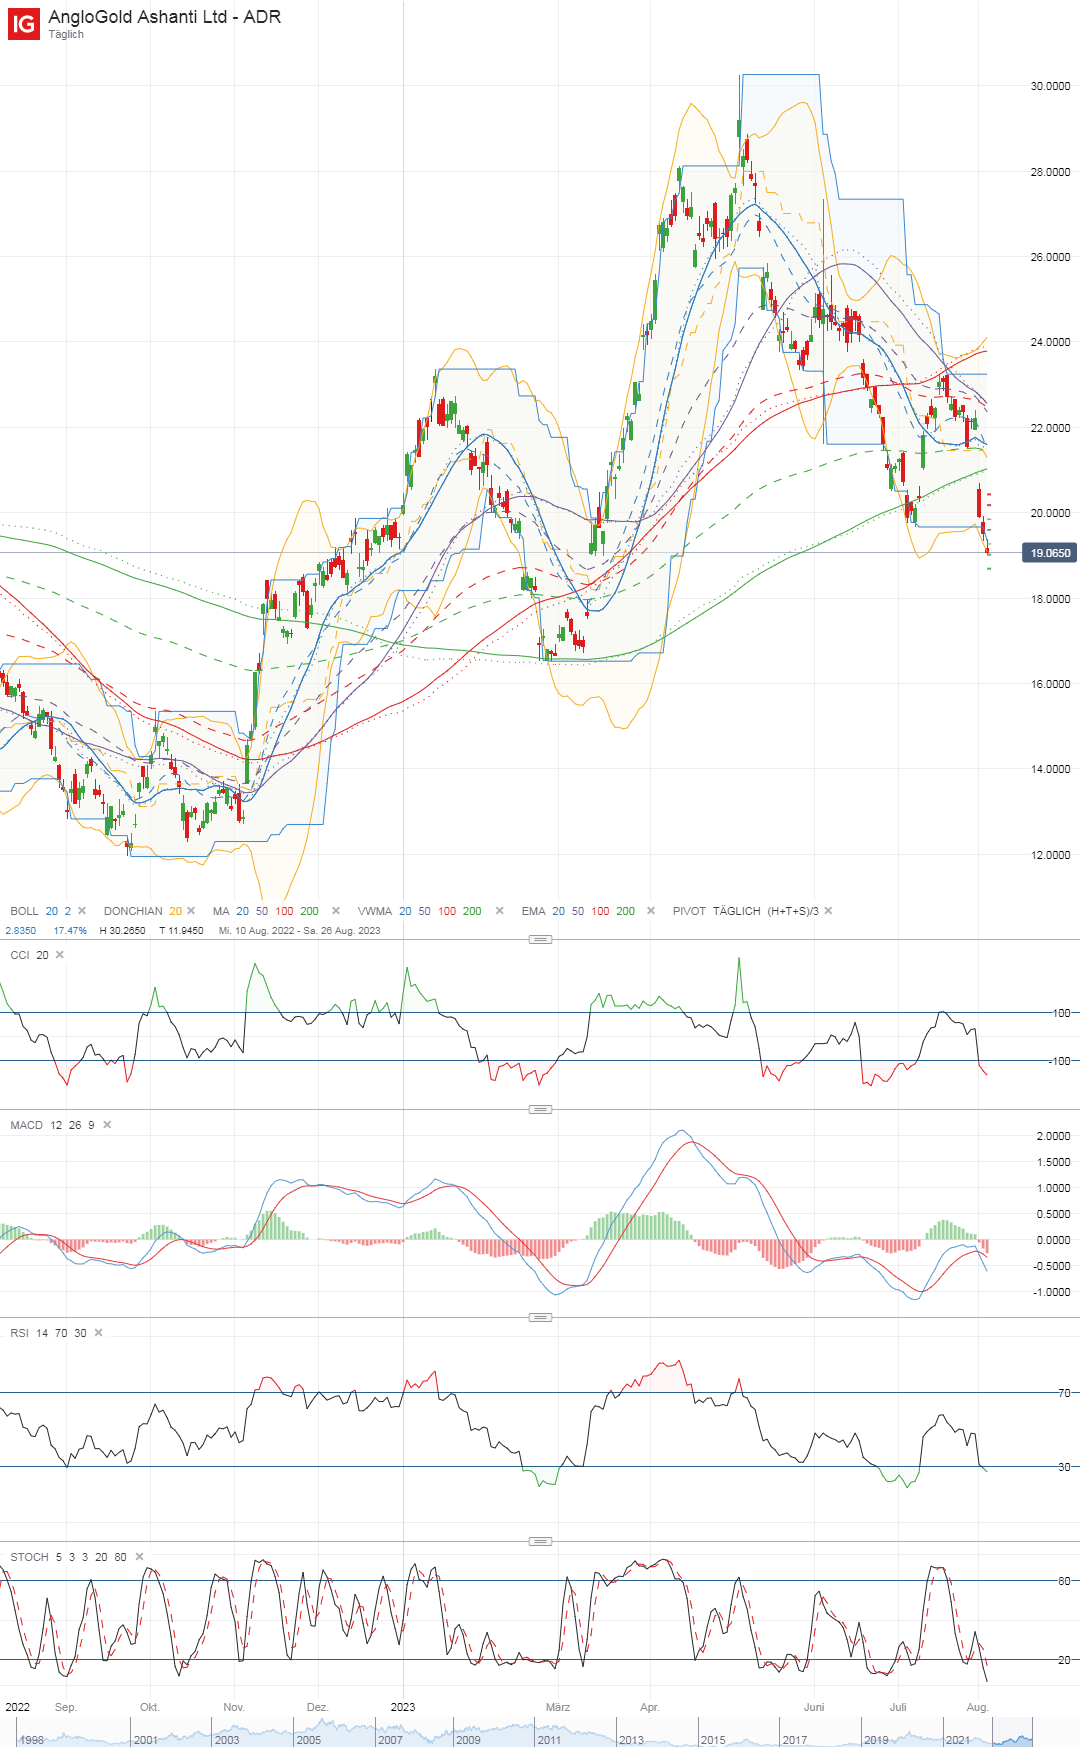Screen dimensions: 1080x1747
Task: Grab the divider handle above STOCH panel
Action: 540,1541
